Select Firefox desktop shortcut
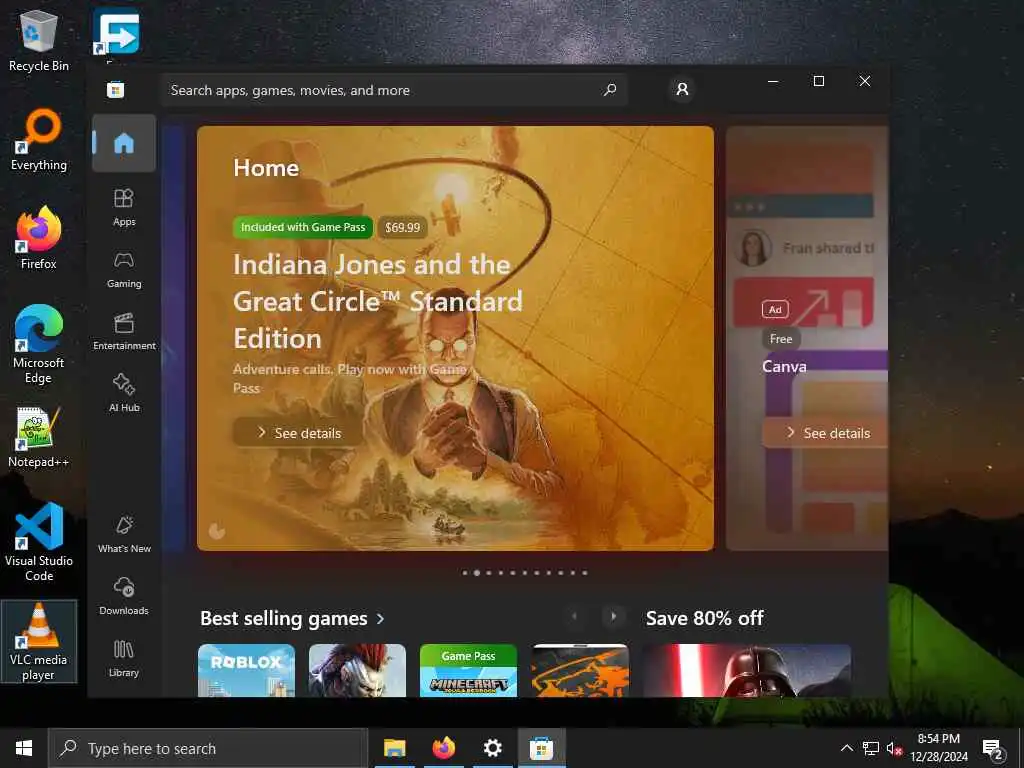The height and width of the screenshot is (768, 1024). click(x=39, y=238)
